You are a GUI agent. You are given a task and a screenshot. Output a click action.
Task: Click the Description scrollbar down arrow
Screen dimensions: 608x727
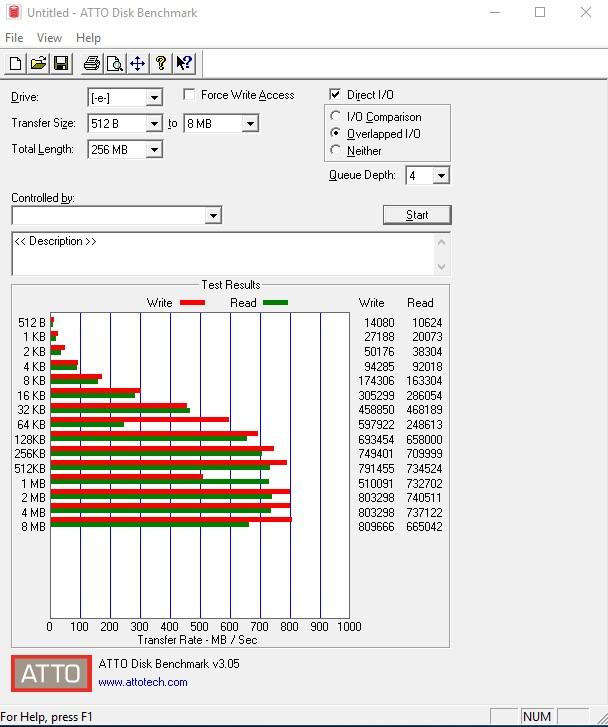[441, 267]
